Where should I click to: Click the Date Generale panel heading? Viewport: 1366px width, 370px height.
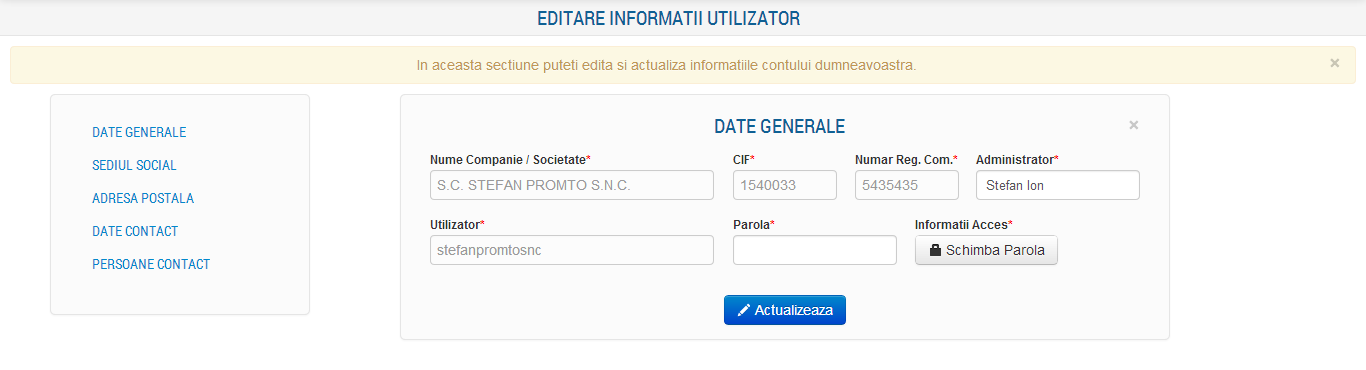[779, 126]
